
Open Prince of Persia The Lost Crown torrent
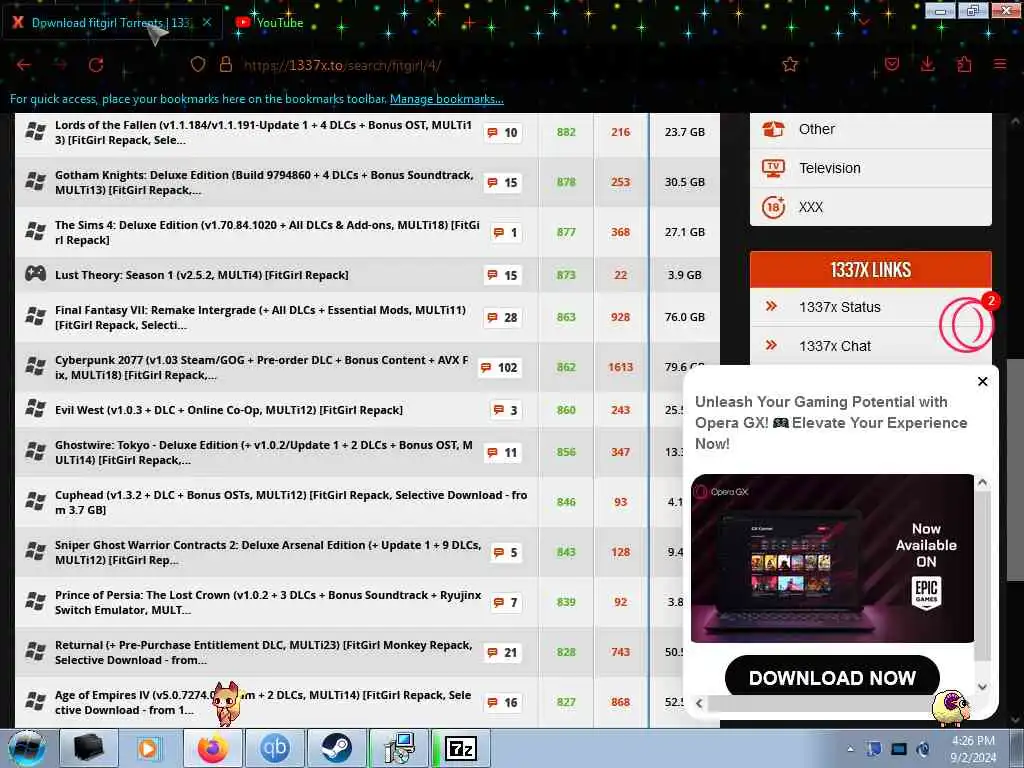tap(268, 602)
